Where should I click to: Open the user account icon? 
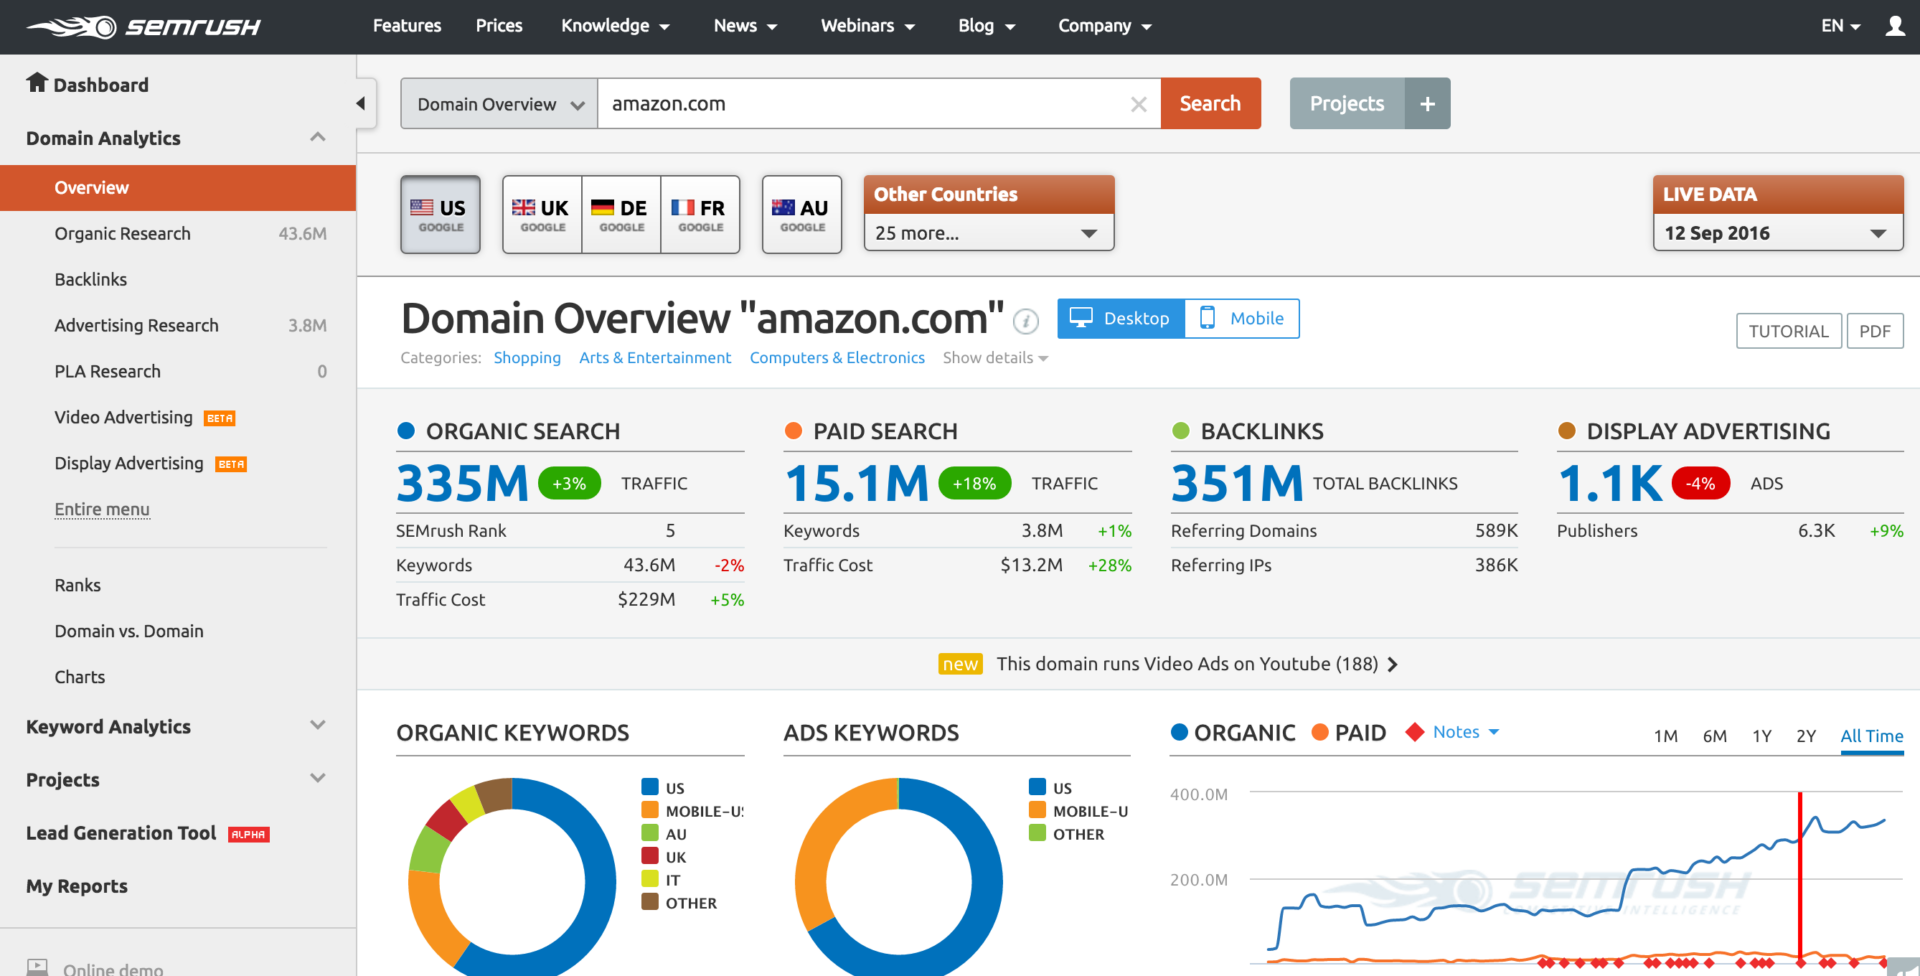click(x=1894, y=26)
